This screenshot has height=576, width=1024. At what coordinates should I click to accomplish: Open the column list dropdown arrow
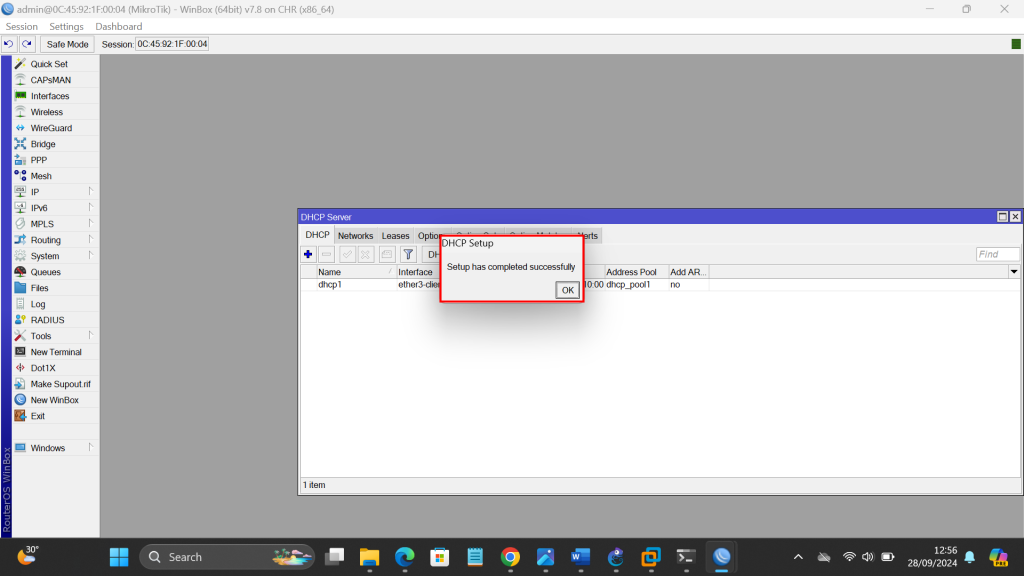(1014, 272)
